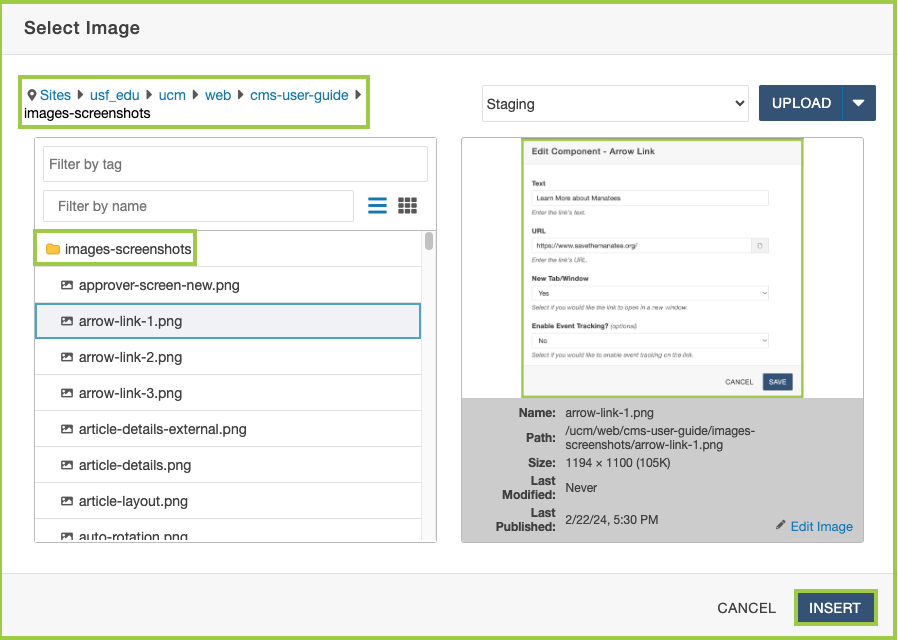This screenshot has height=640, width=898.
Task: Select approver-screen-new.png file
Action: click(228, 285)
